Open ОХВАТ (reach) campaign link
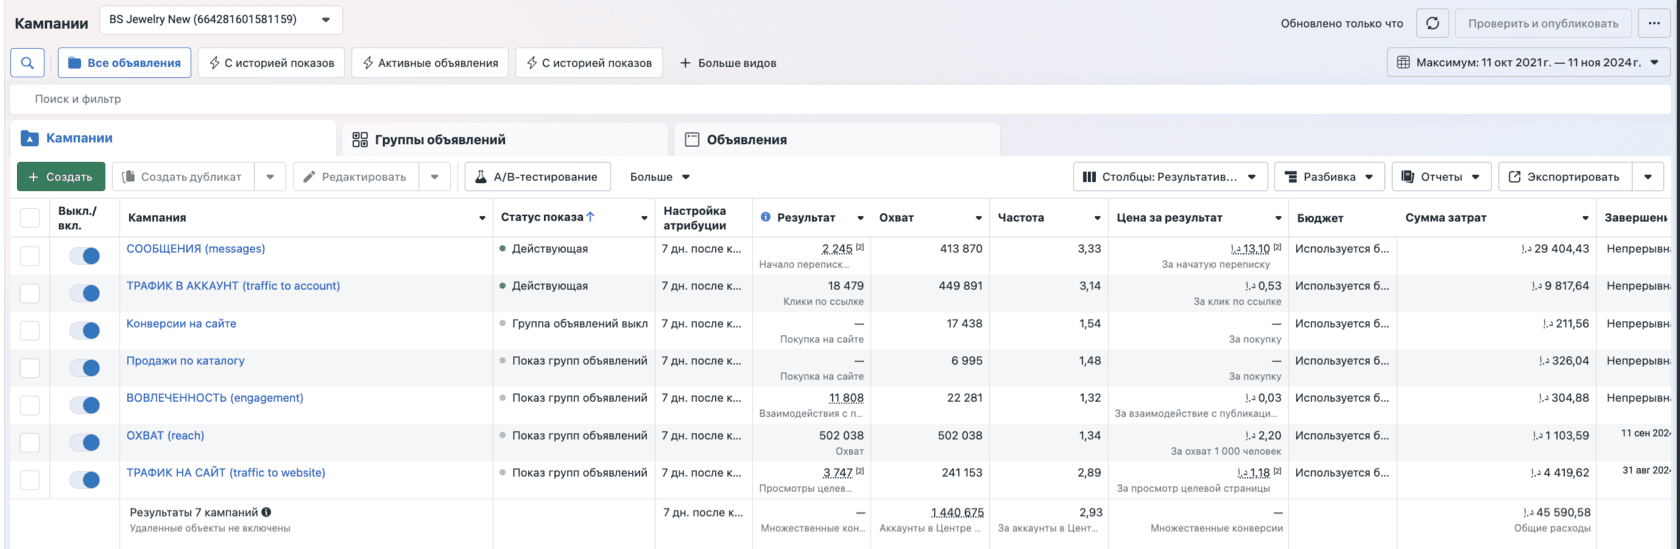 tap(165, 436)
